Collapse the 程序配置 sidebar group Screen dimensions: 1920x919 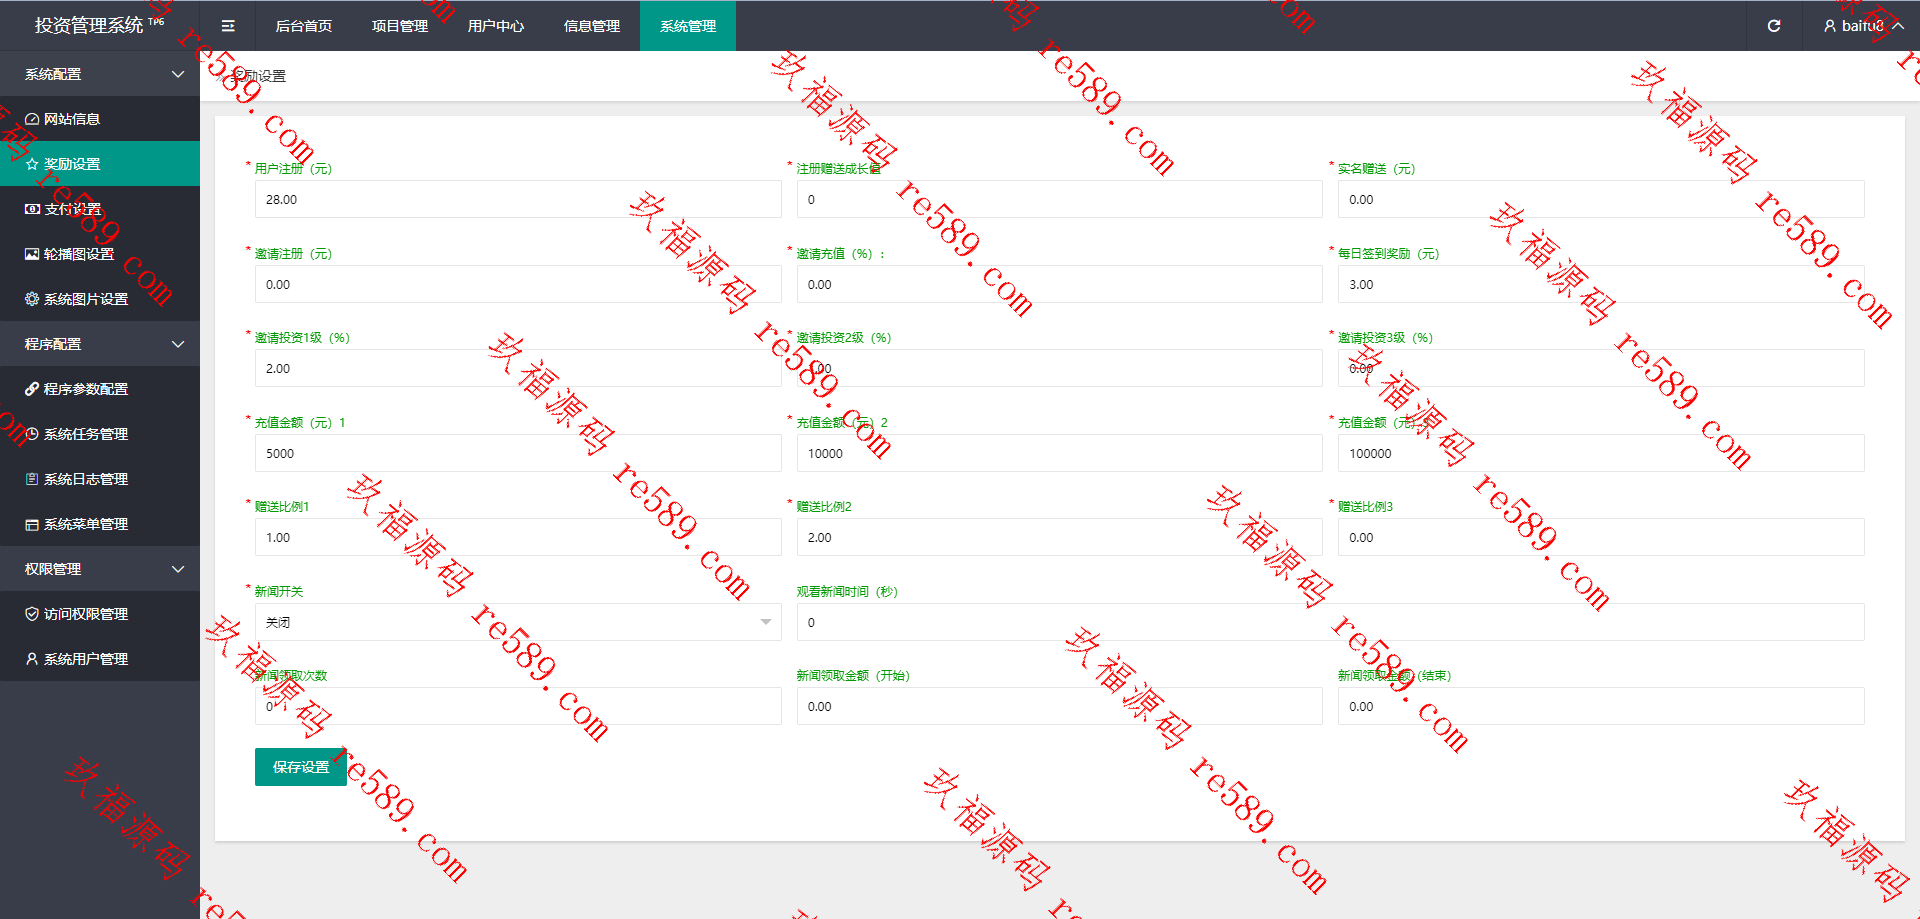pos(100,344)
